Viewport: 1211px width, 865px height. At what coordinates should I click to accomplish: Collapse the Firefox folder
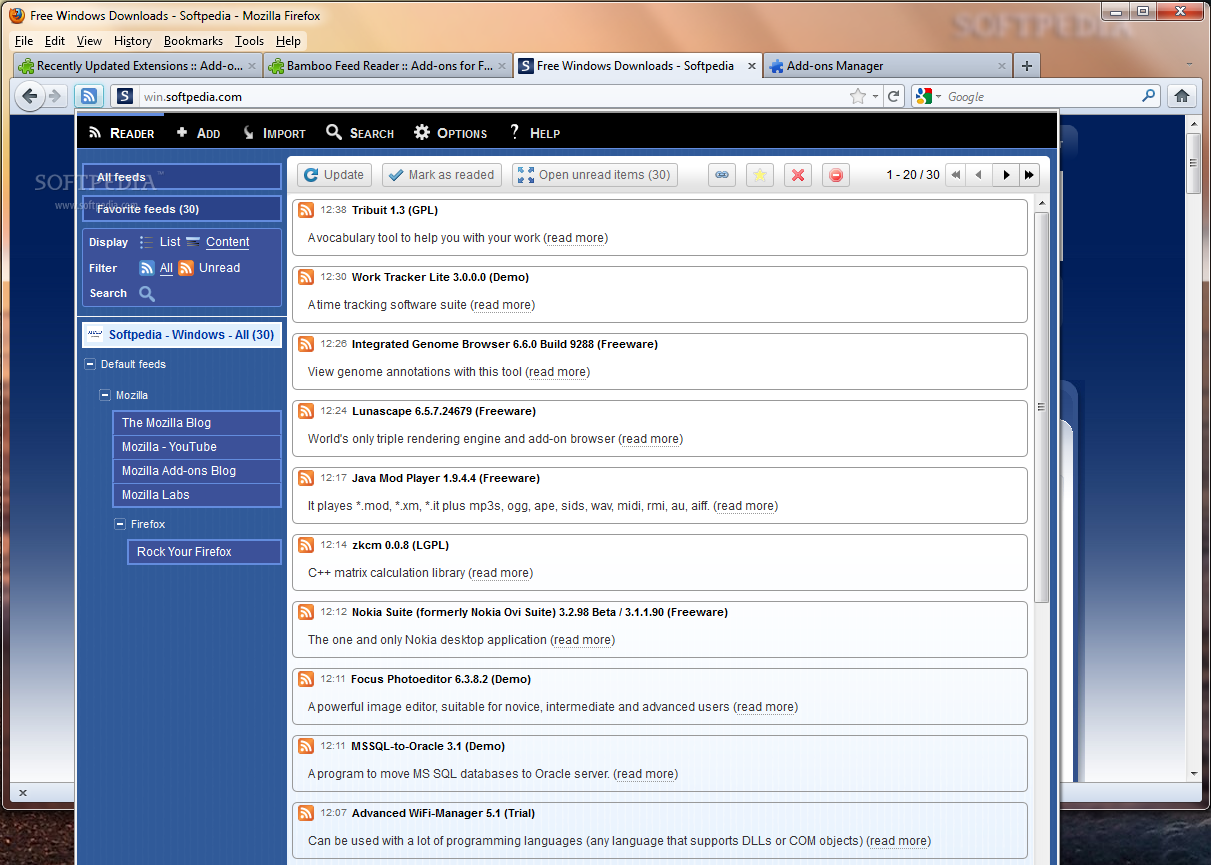coord(120,525)
